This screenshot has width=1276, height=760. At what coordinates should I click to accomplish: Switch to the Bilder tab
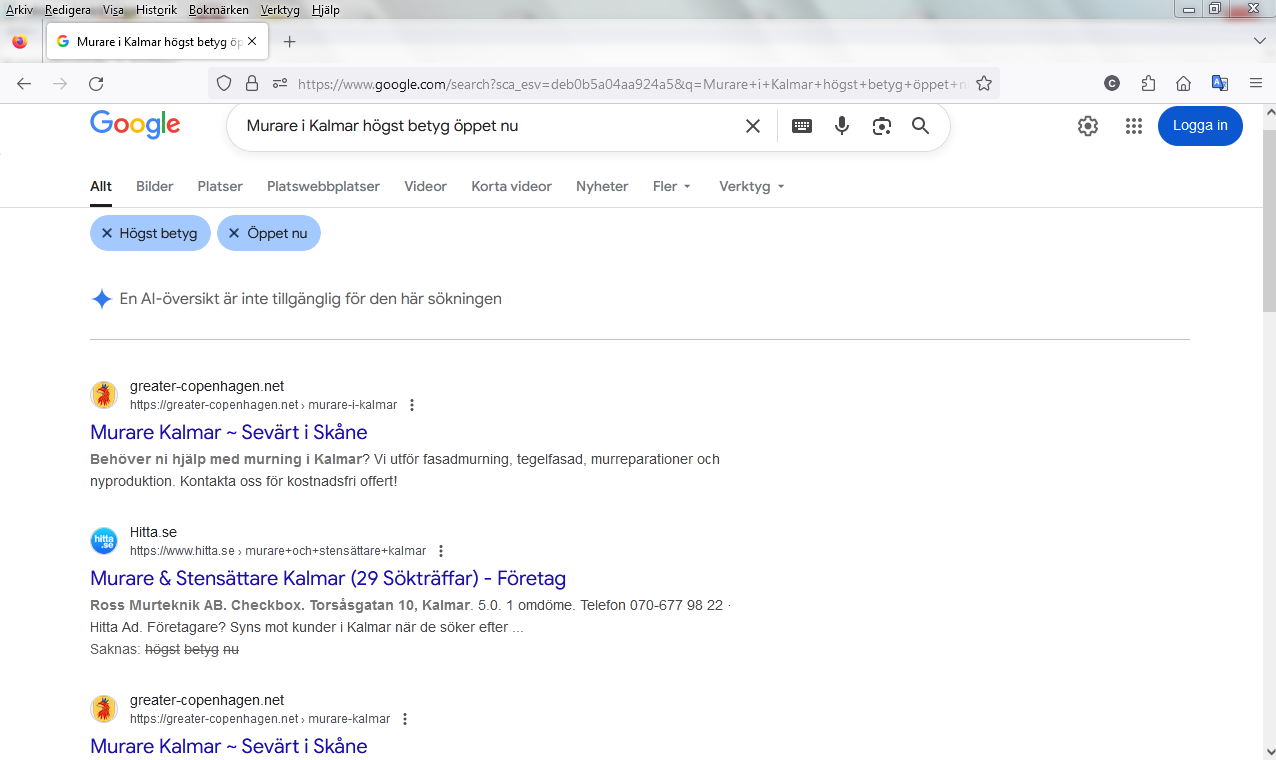coord(155,186)
